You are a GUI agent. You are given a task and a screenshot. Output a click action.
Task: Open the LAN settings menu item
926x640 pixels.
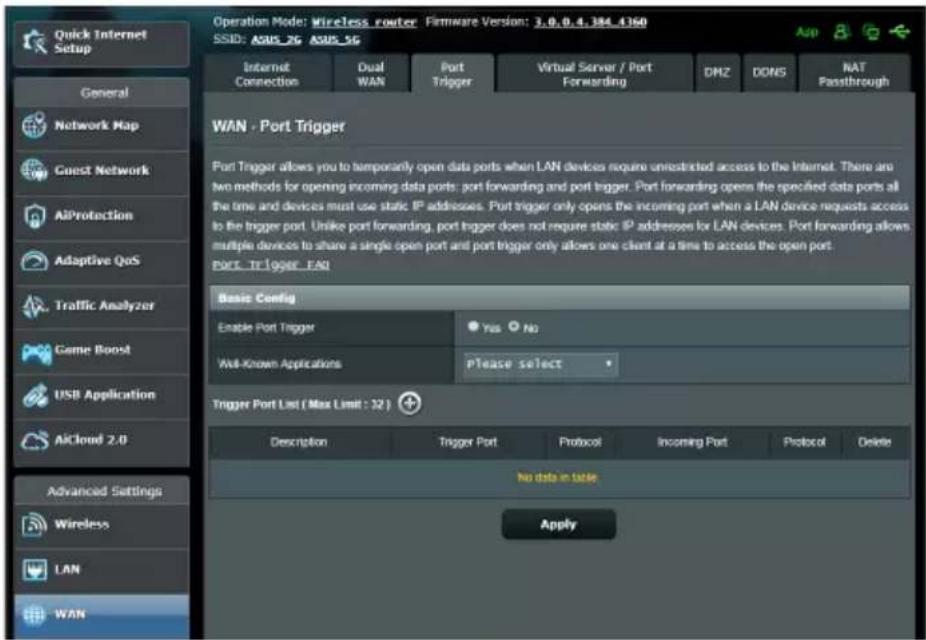102,570
